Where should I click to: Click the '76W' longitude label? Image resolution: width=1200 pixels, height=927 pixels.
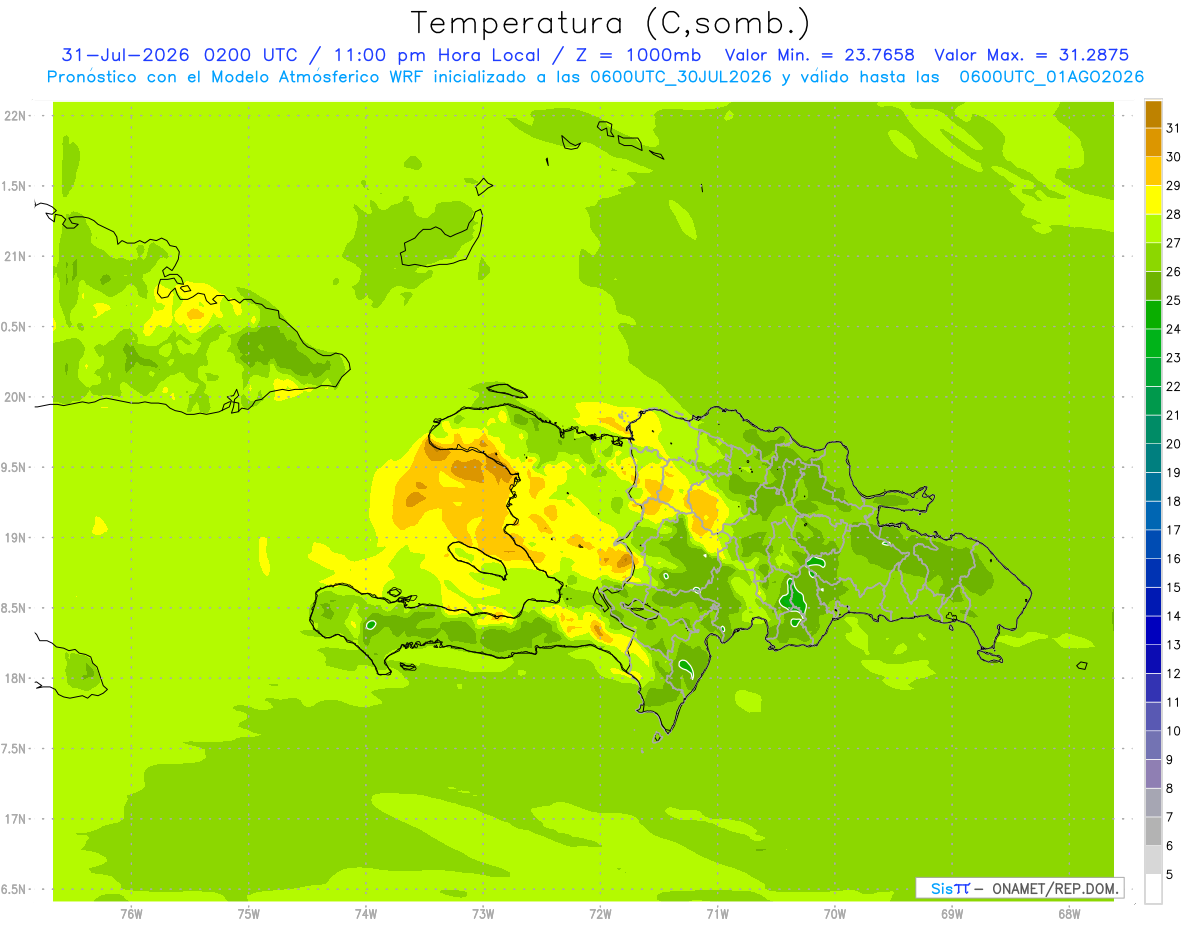click(131, 914)
